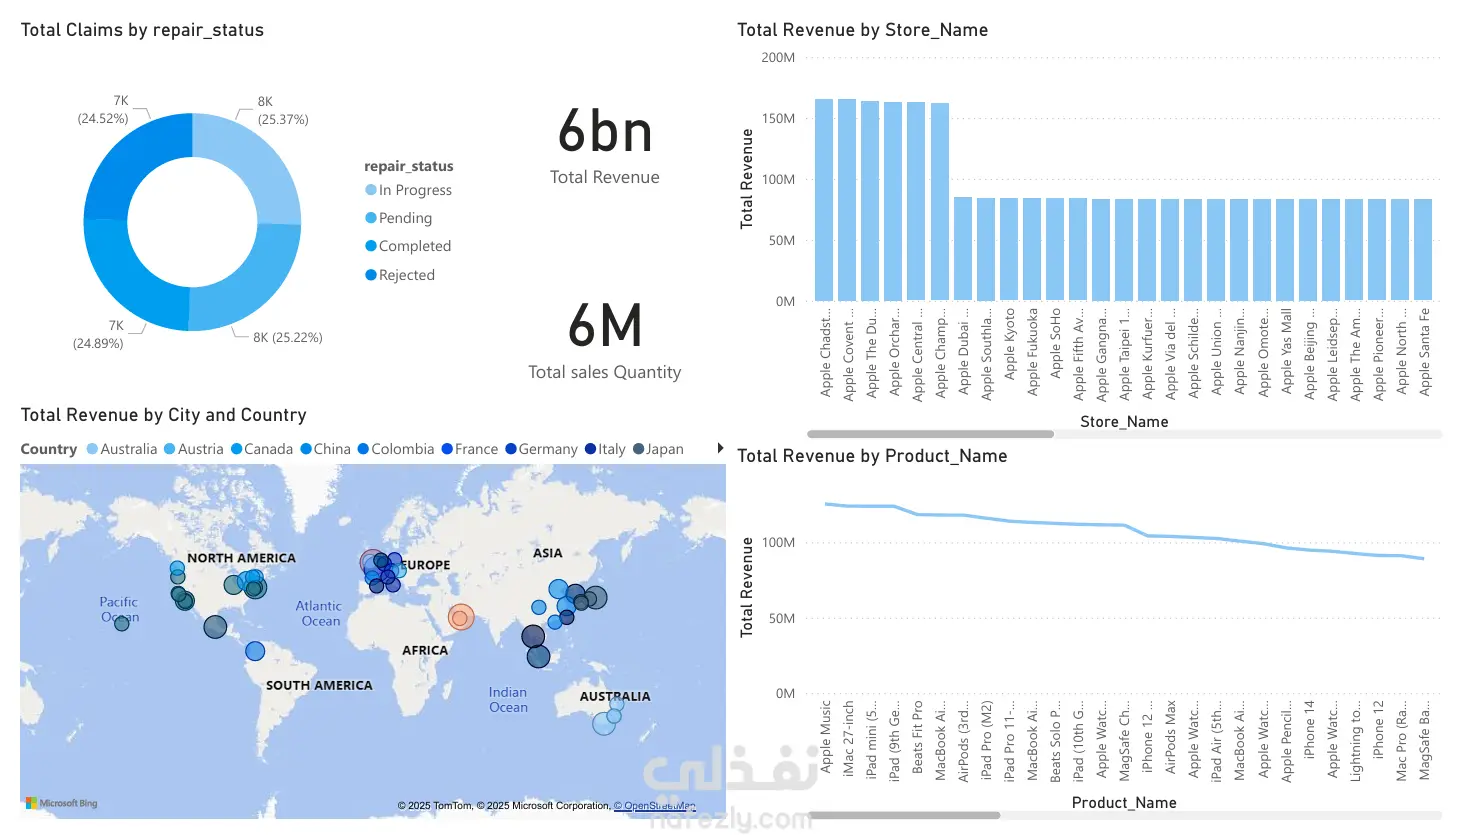Click the In Progress legend color dot

coord(371,190)
